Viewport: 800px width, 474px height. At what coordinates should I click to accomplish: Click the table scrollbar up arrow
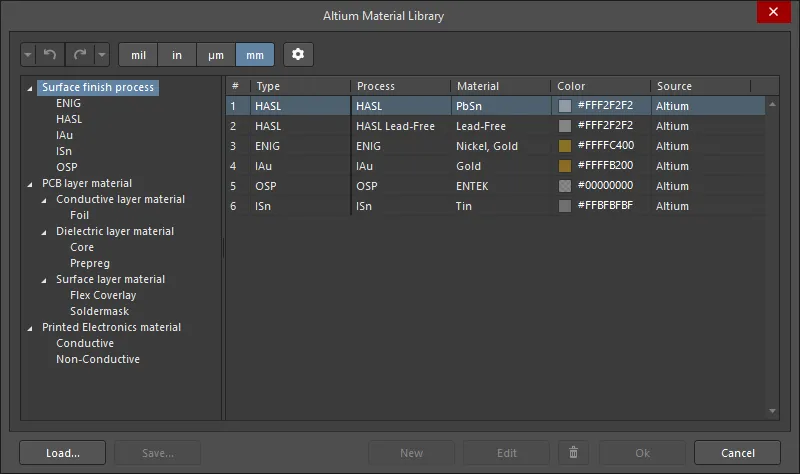772,104
